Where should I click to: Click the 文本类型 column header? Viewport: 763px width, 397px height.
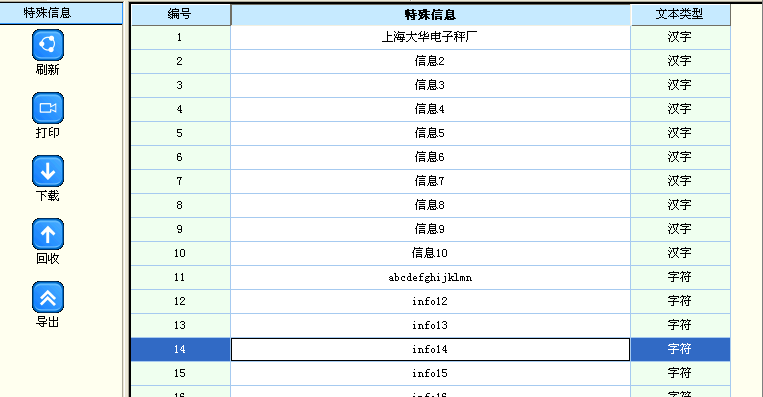680,15
